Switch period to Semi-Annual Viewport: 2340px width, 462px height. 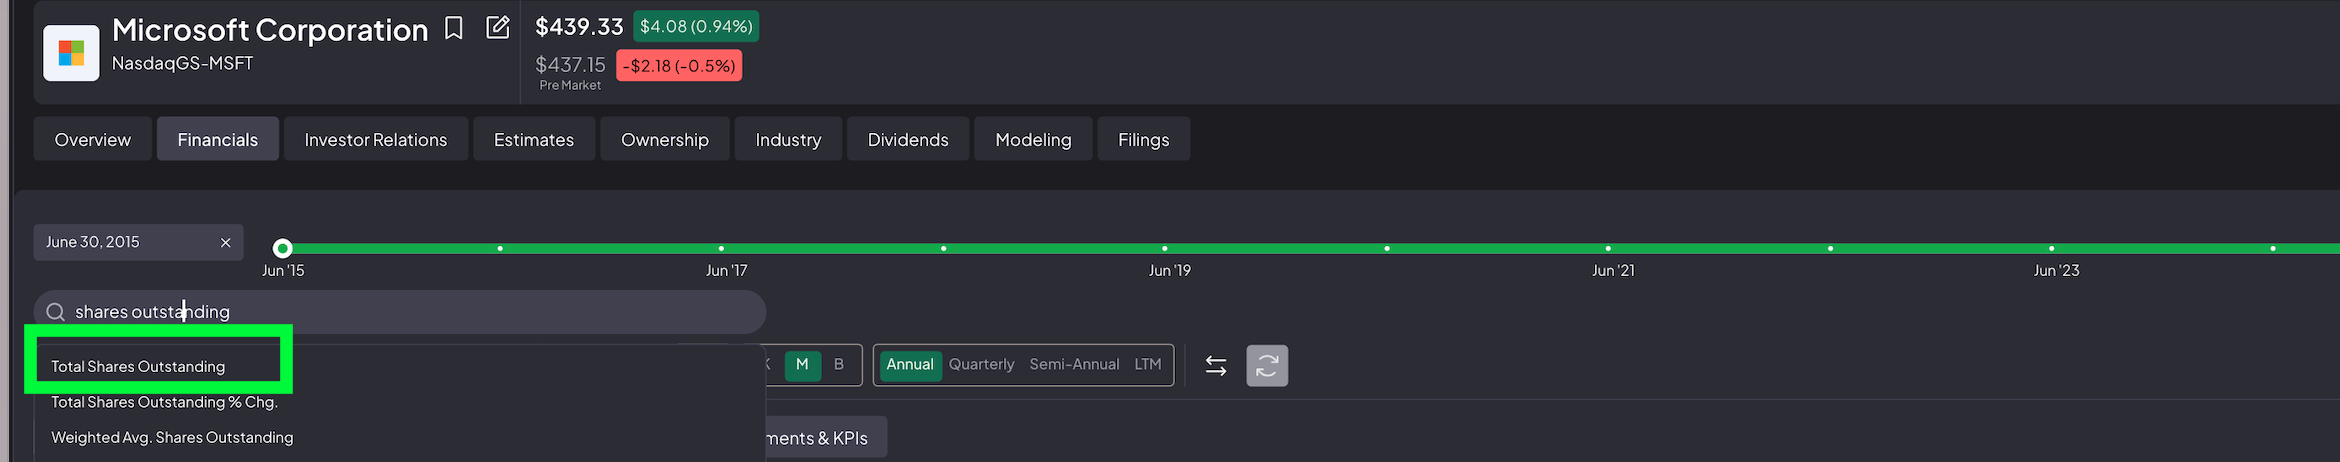coord(1074,365)
